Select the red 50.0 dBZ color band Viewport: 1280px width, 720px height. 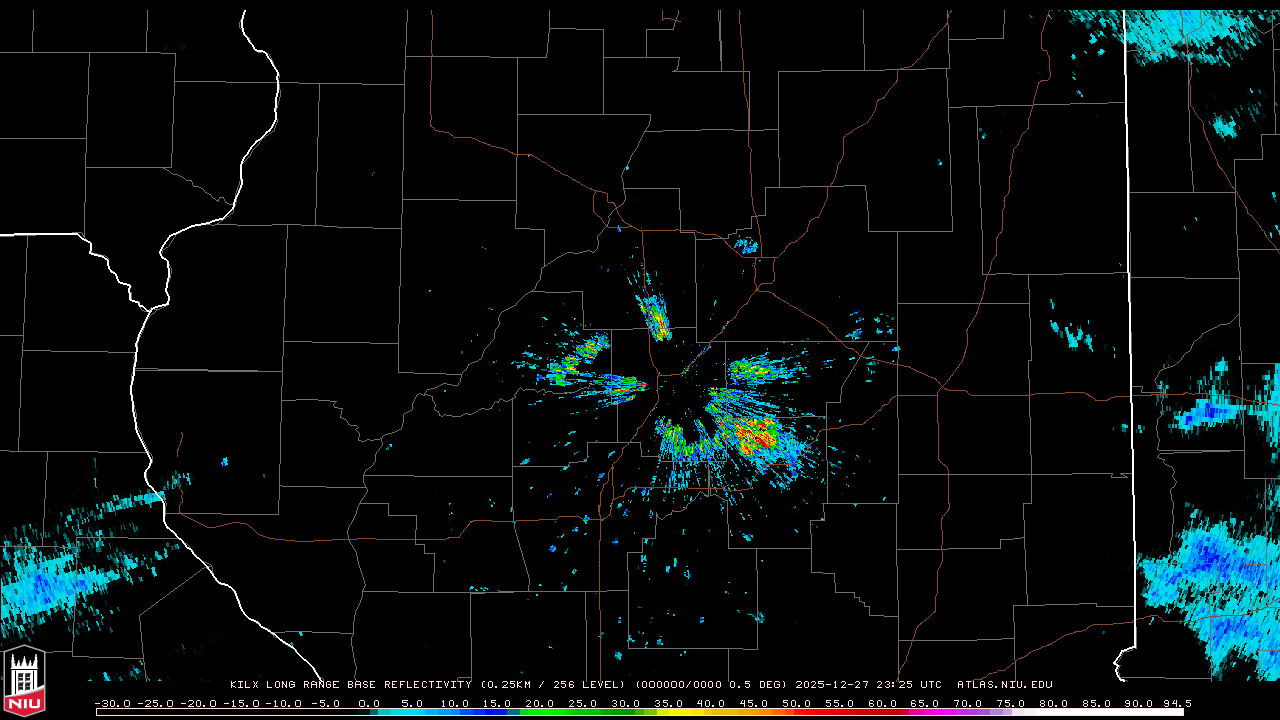(x=797, y=712)
